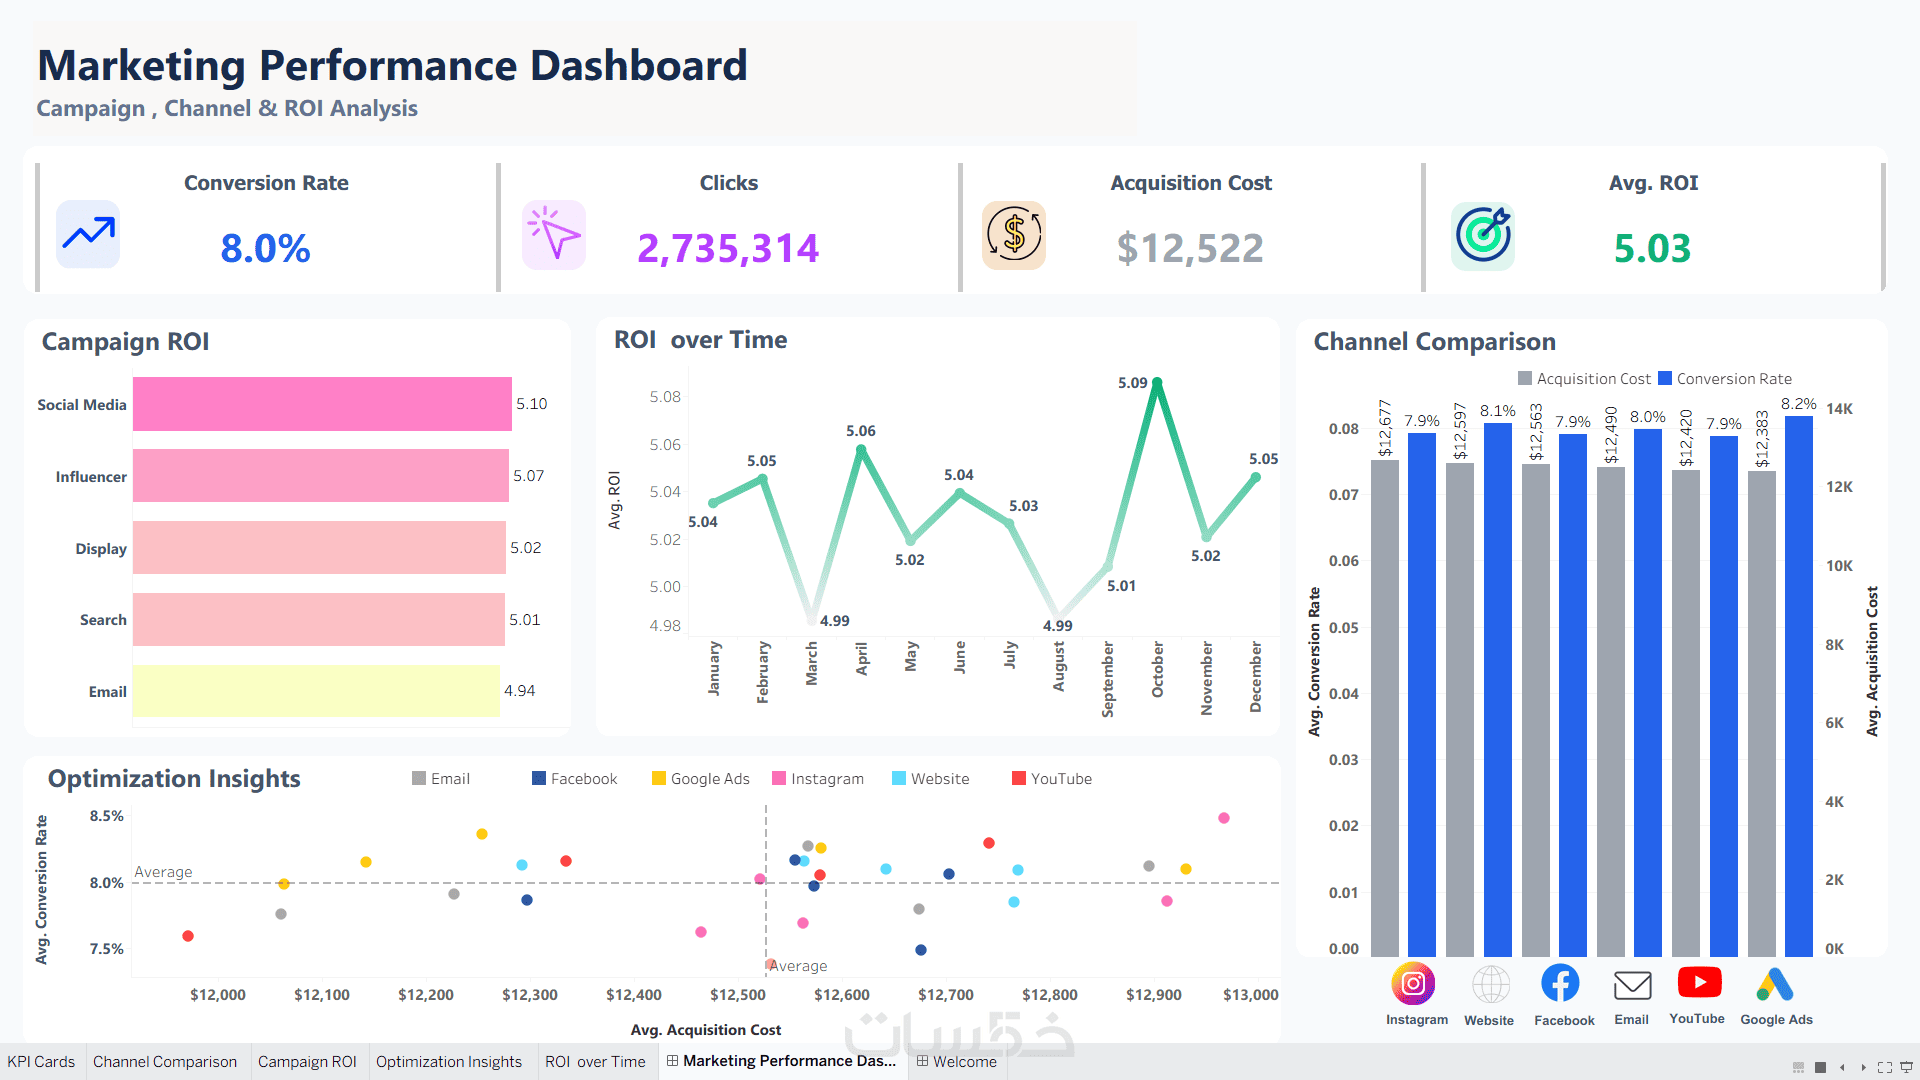Click the Avg. ROI target icon
The image size is (1920, 1080).
(1483, 236)
